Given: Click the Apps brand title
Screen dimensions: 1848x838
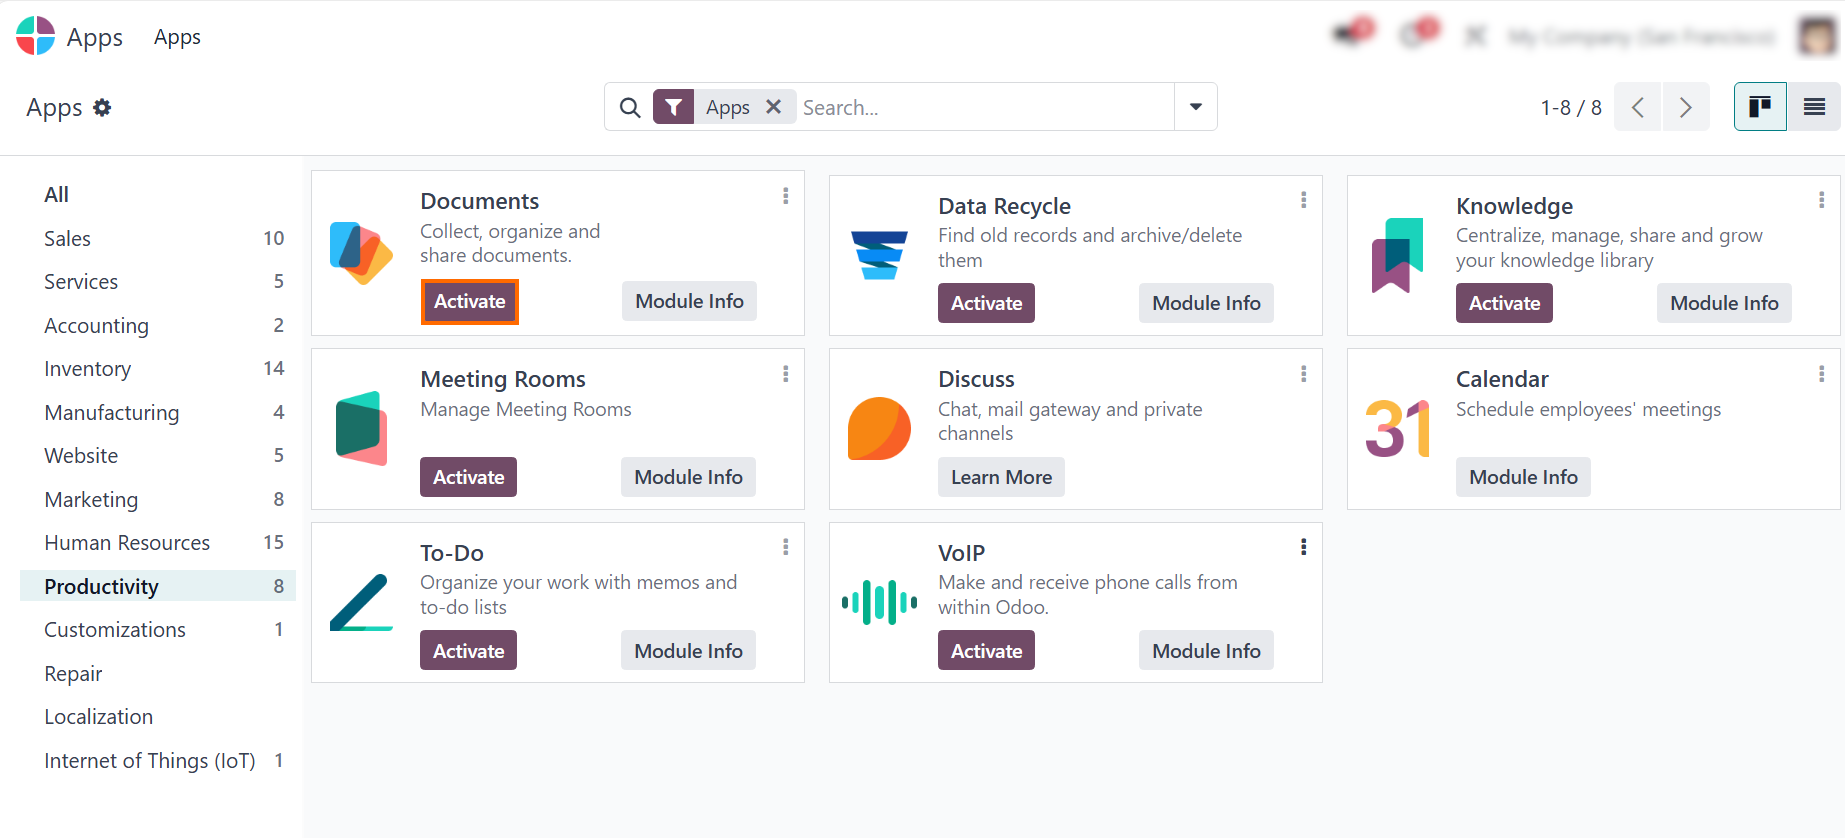Looking at the screenshot, I should [x=95, y=37].
